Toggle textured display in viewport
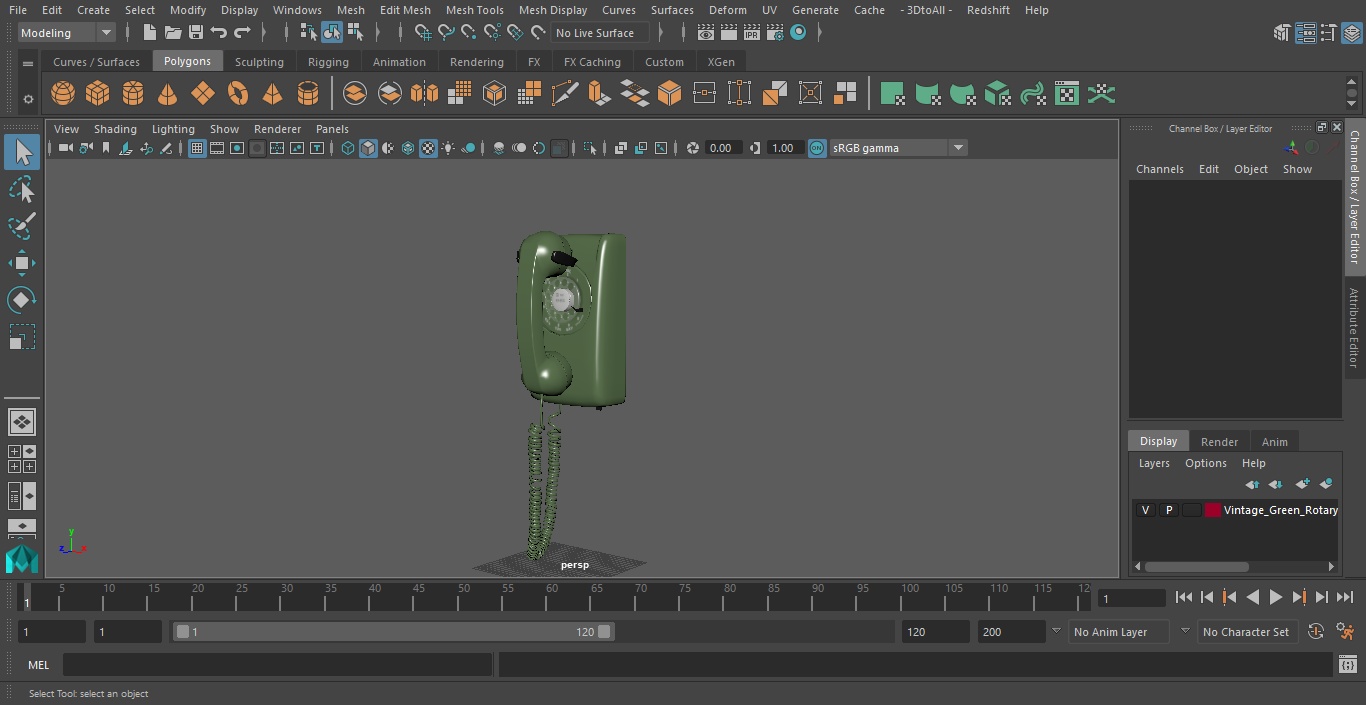The width and height of the screenshot is (1366, 705). pyautogui.click(x=428, y=148)
